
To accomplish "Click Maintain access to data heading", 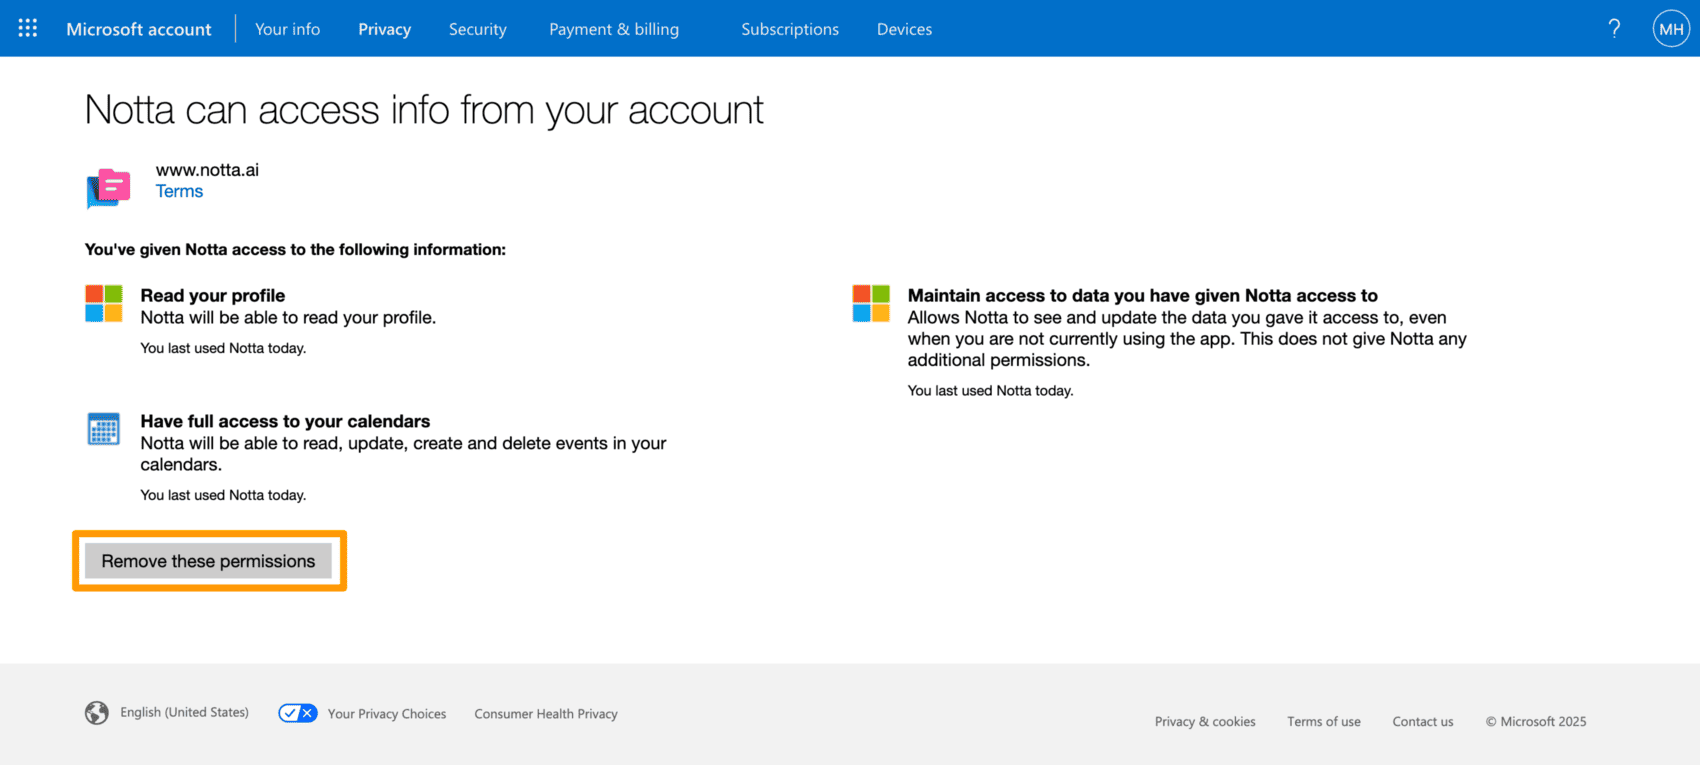I will [x=1143, y=295].
